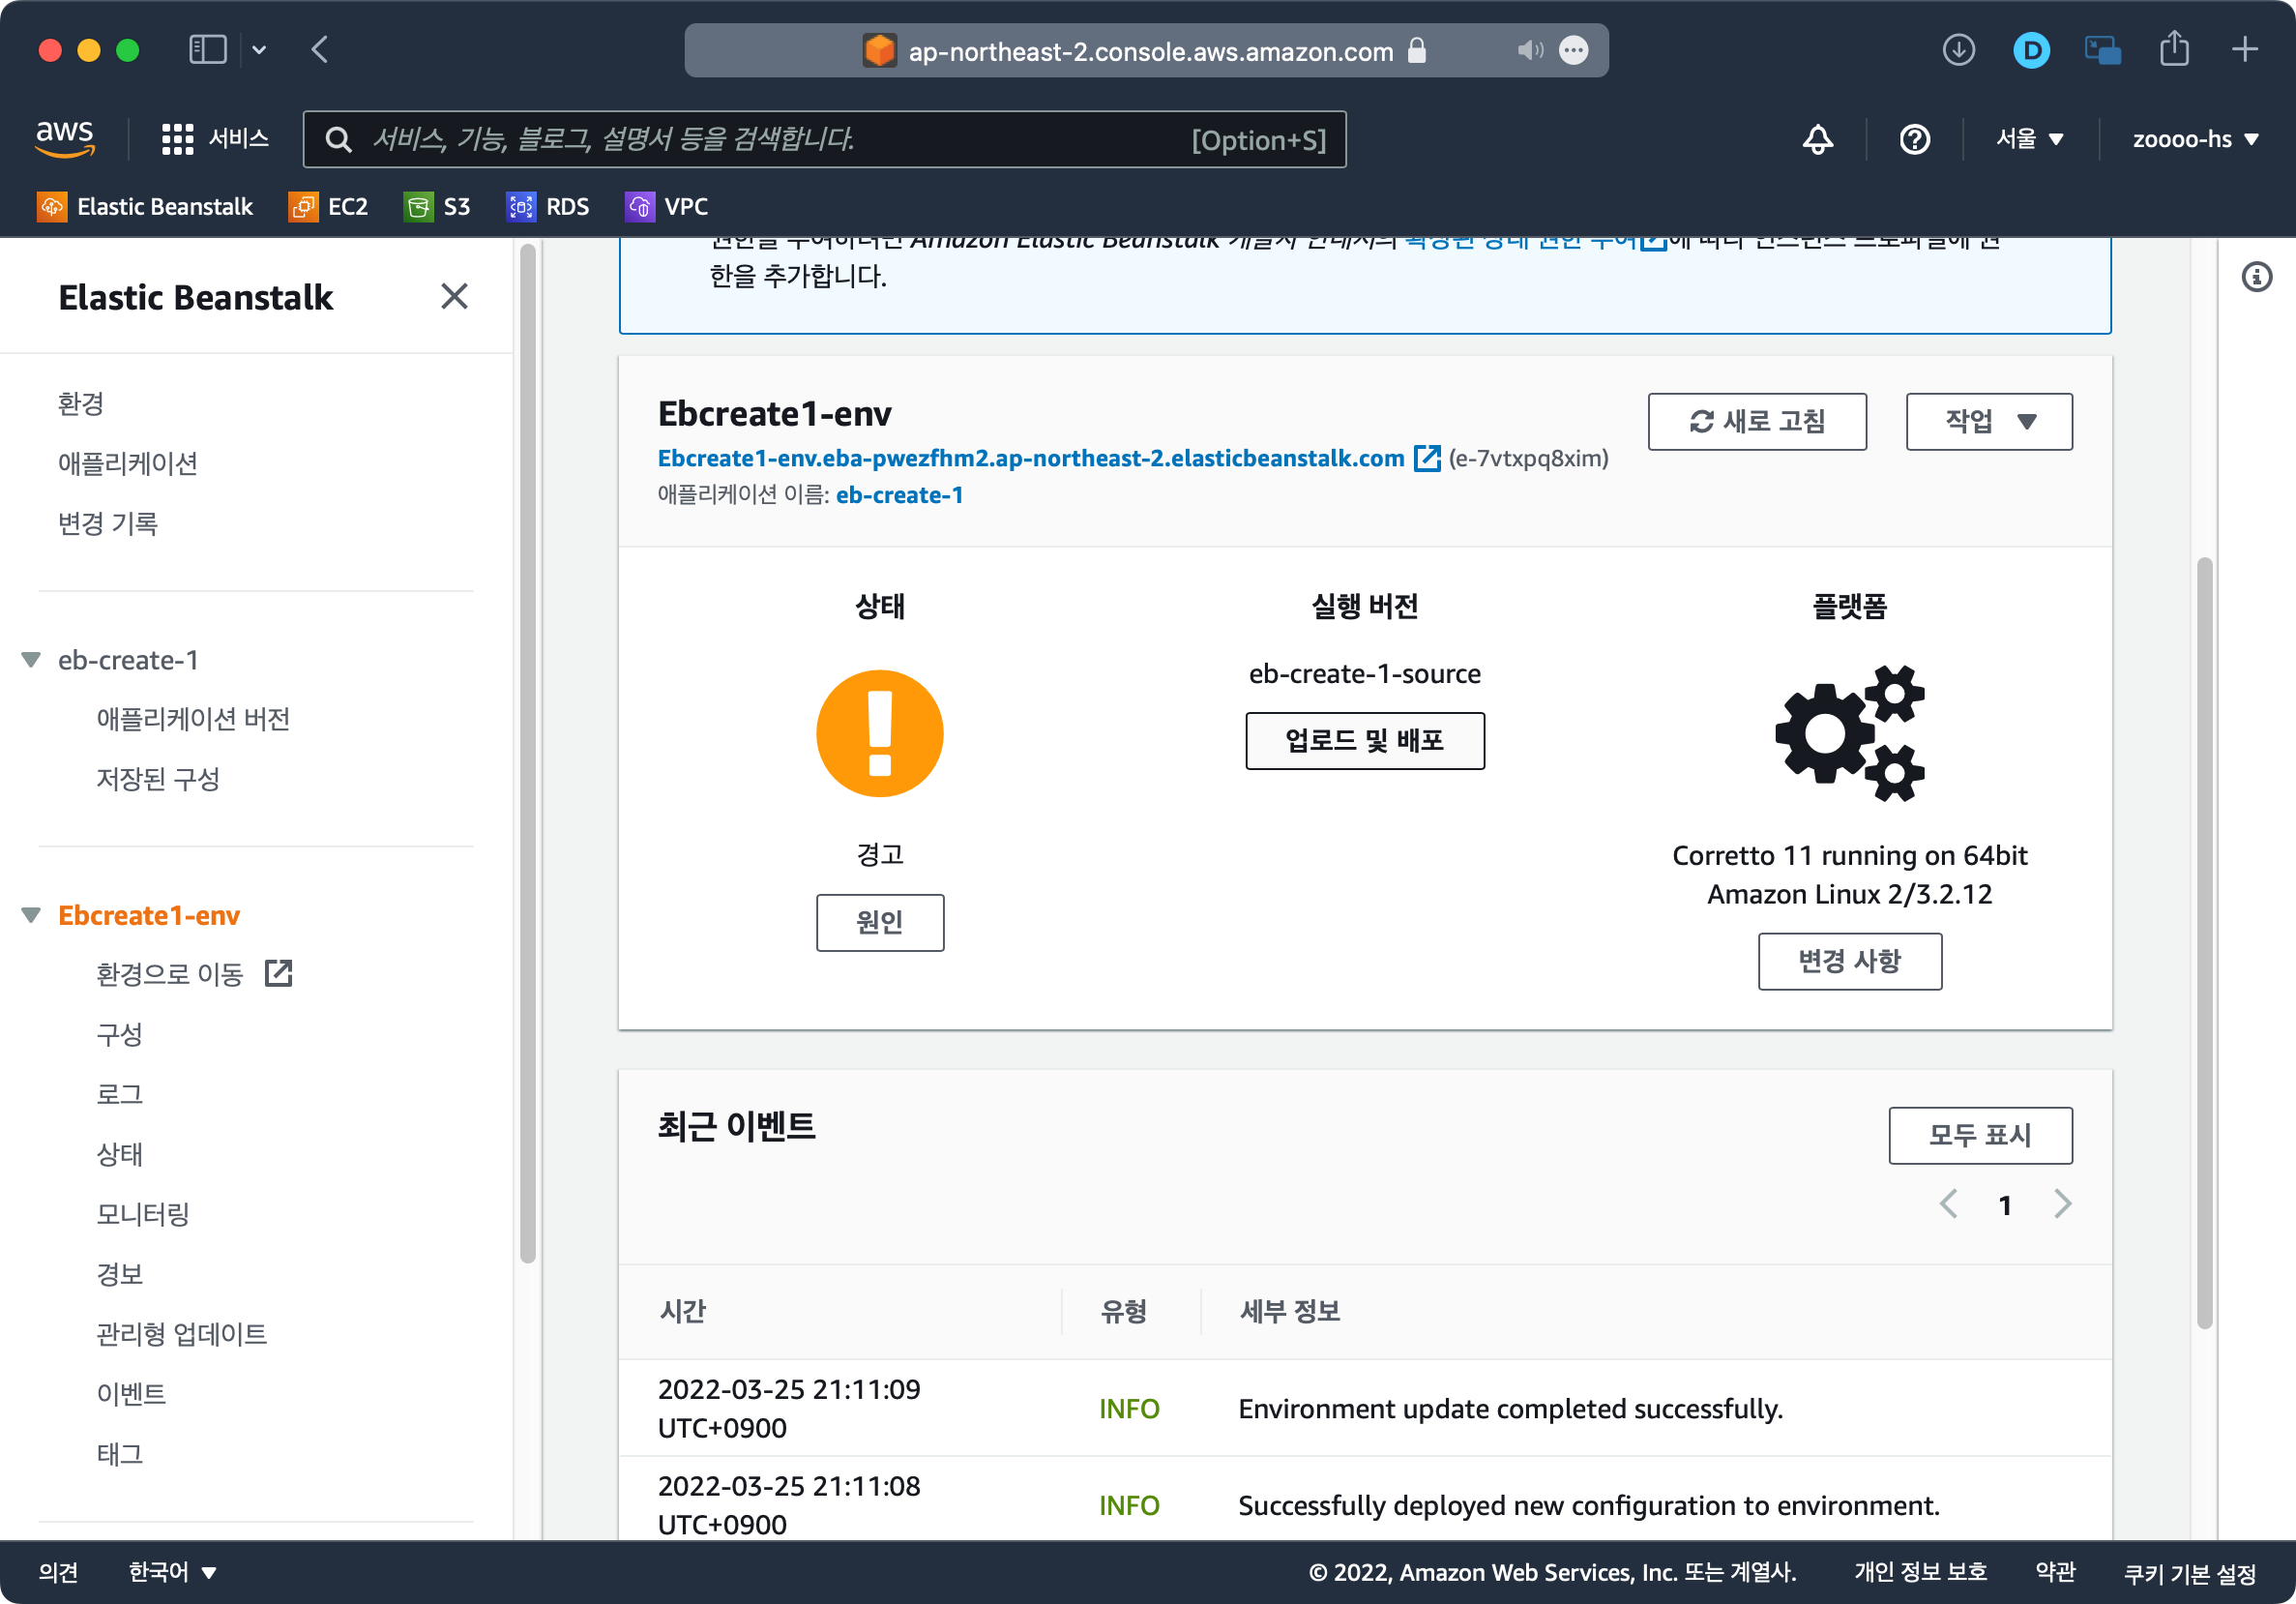Open the 작업 actions dropdown

point(1988,421)
